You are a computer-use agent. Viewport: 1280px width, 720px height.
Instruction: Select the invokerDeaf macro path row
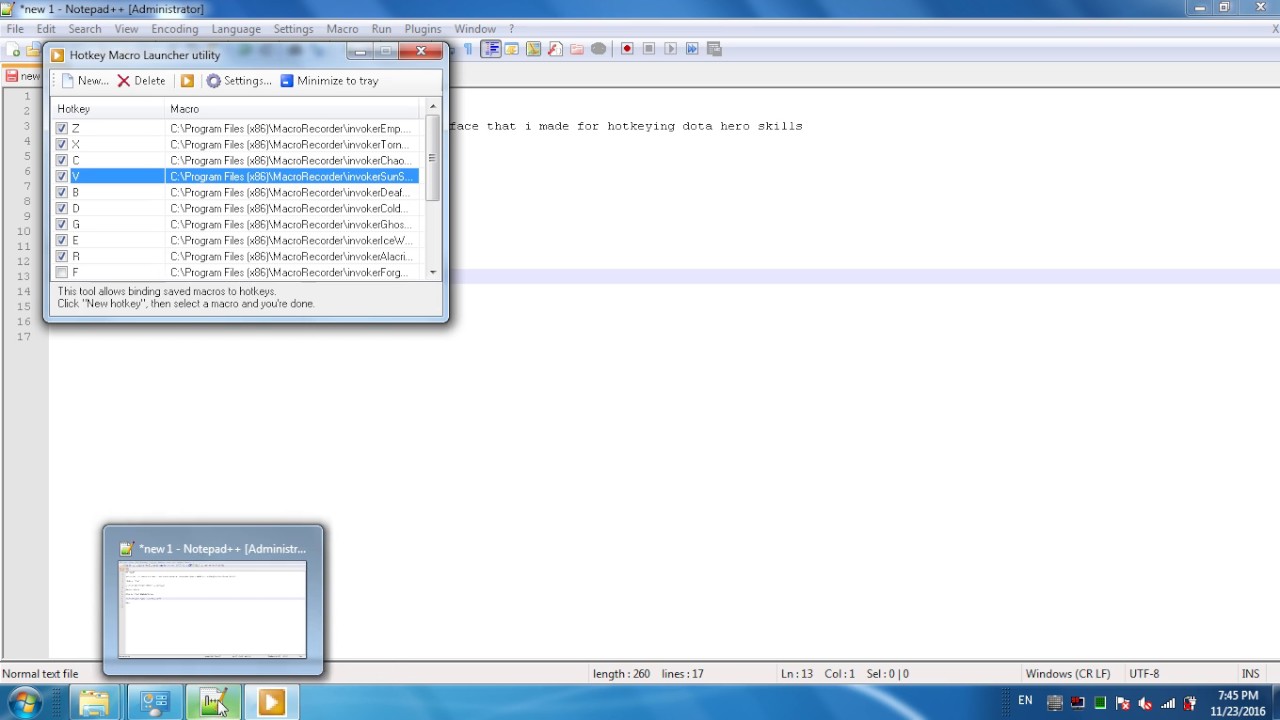click(290, 193)
